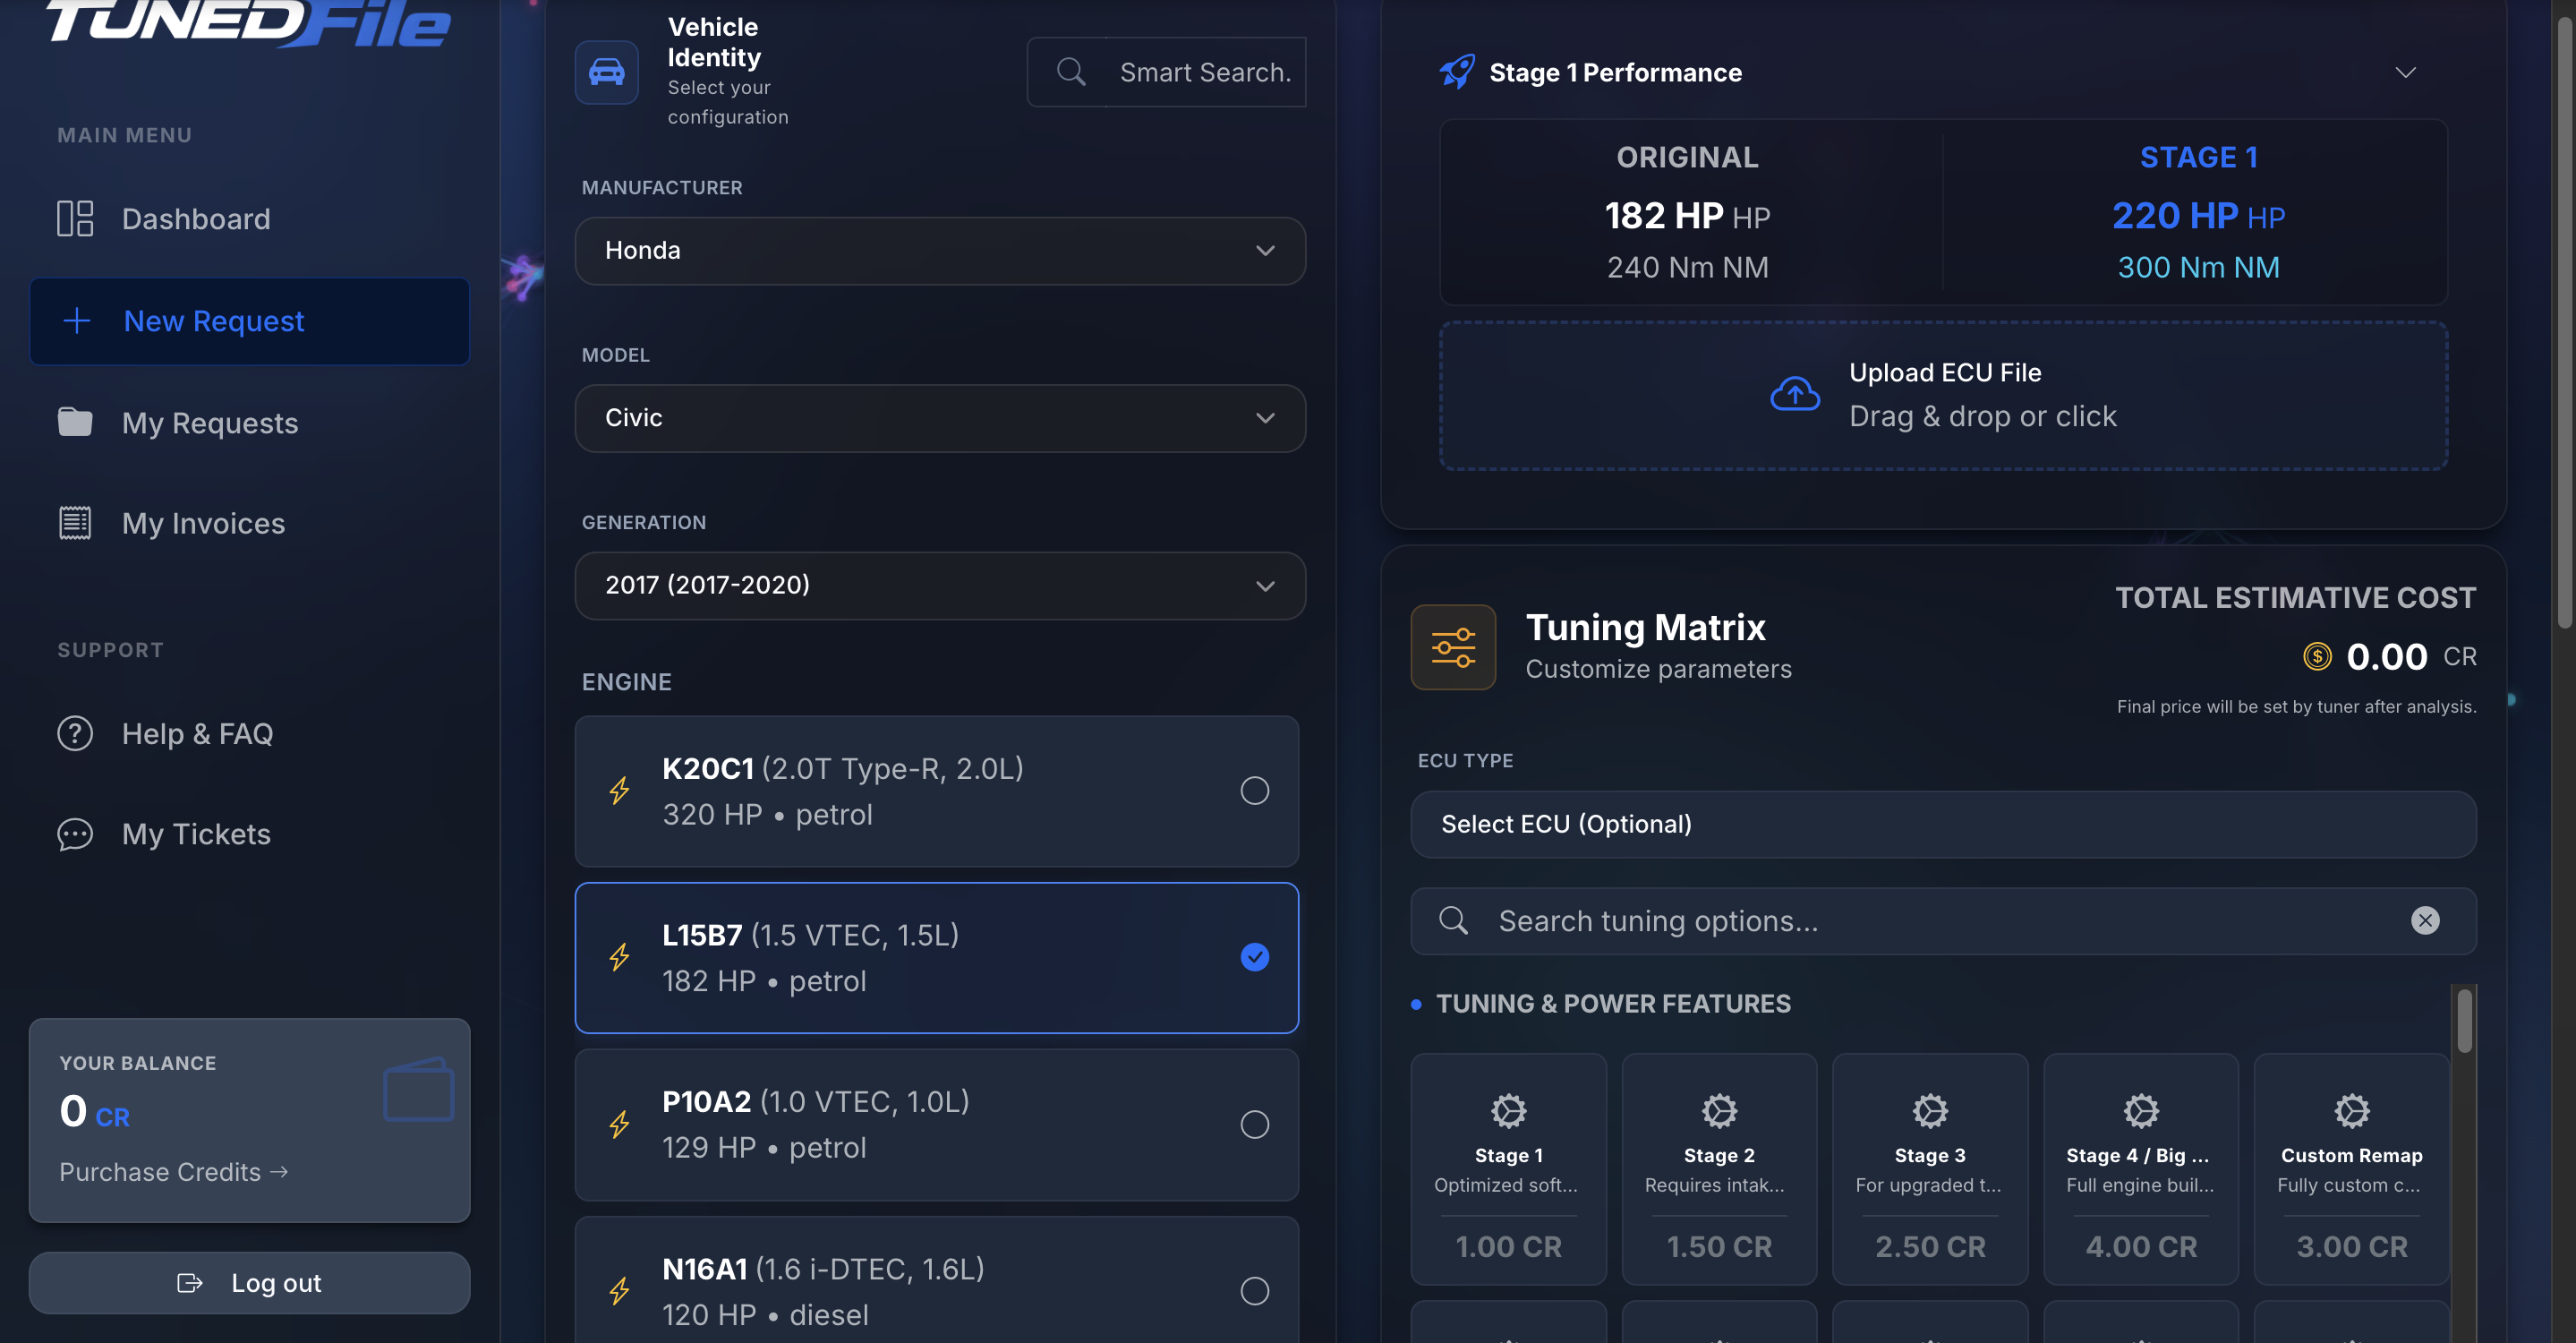This screenshot has height=1343, width=2576.
Task: Click the Vehicle Identity car icon
Action: pos(606,71)
